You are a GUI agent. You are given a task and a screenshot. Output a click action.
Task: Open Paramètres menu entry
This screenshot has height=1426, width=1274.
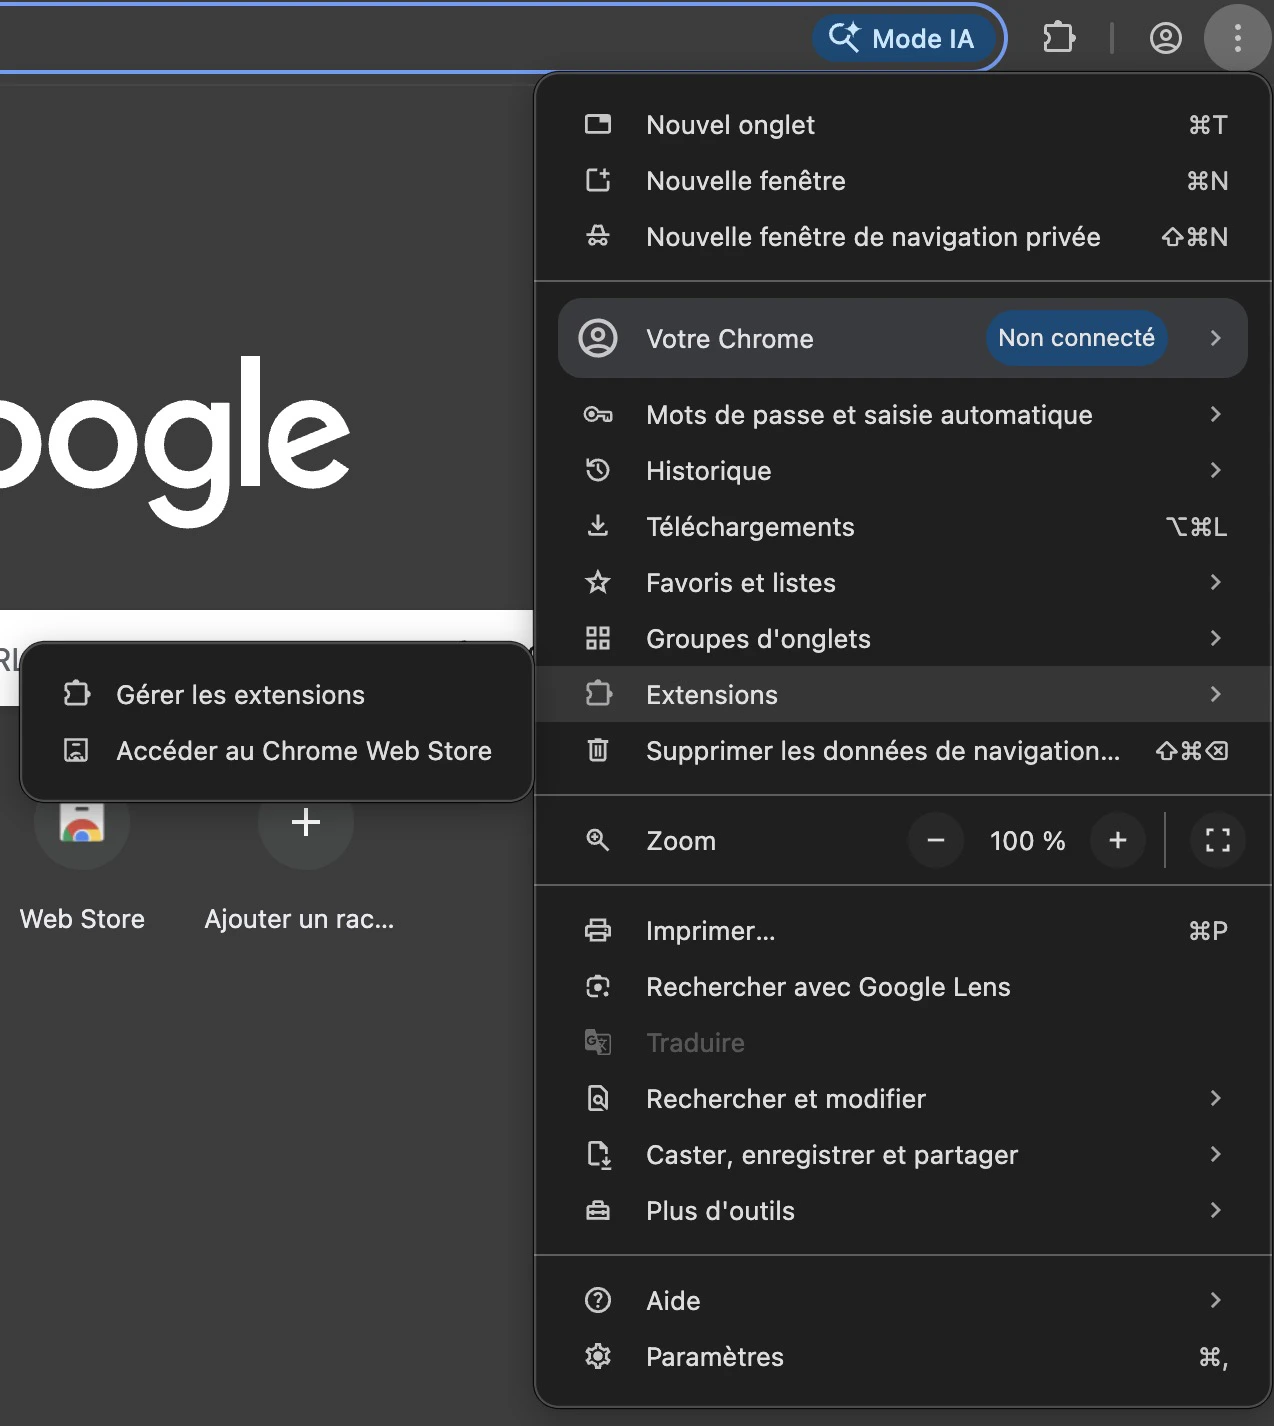pos(904,1356)
